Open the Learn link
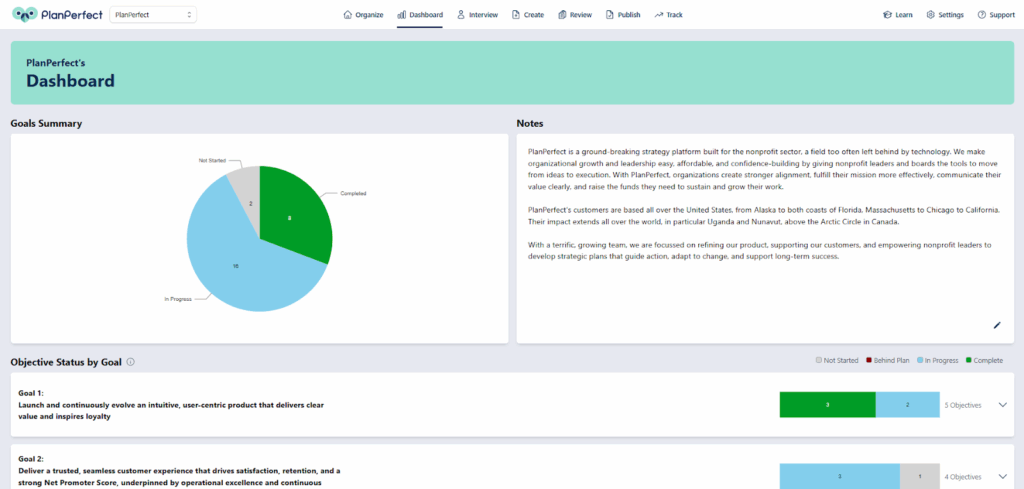 [x=897, y=14]
